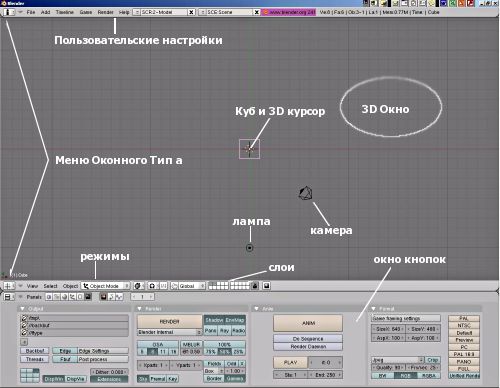
Task: Toggle the Ray tracing button
Action: (x=225, y=331)
